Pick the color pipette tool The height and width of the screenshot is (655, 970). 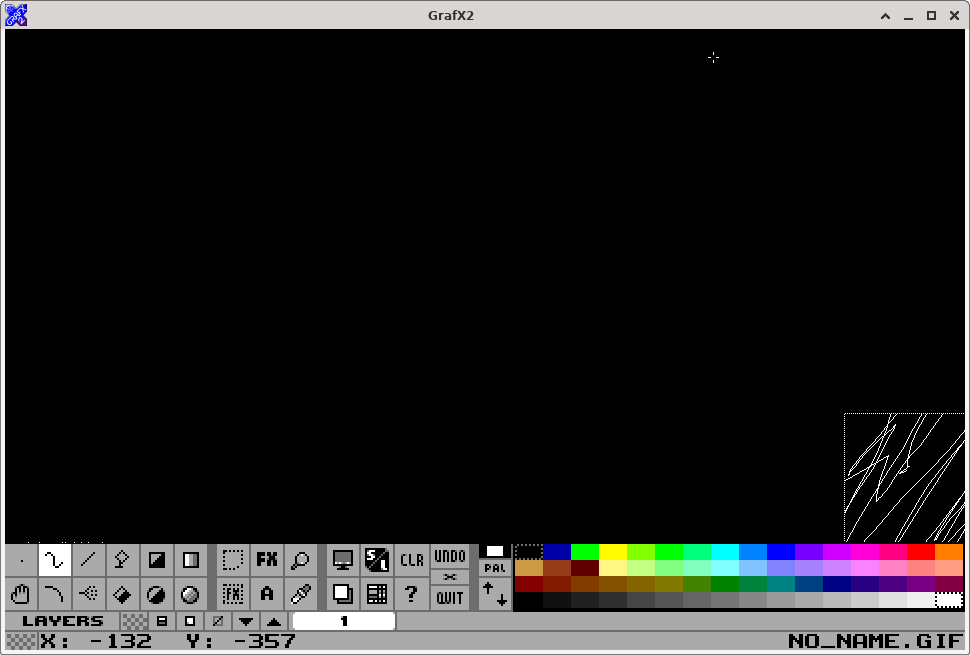click(x=300, y=594)
